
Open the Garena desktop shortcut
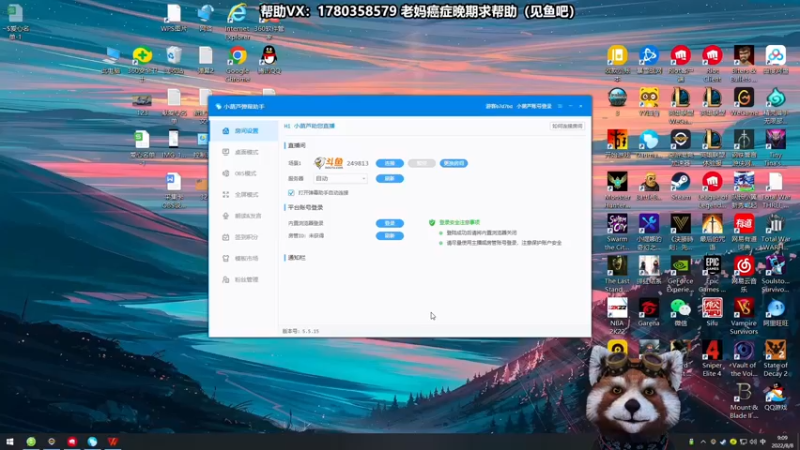click(x=649, y=313)
